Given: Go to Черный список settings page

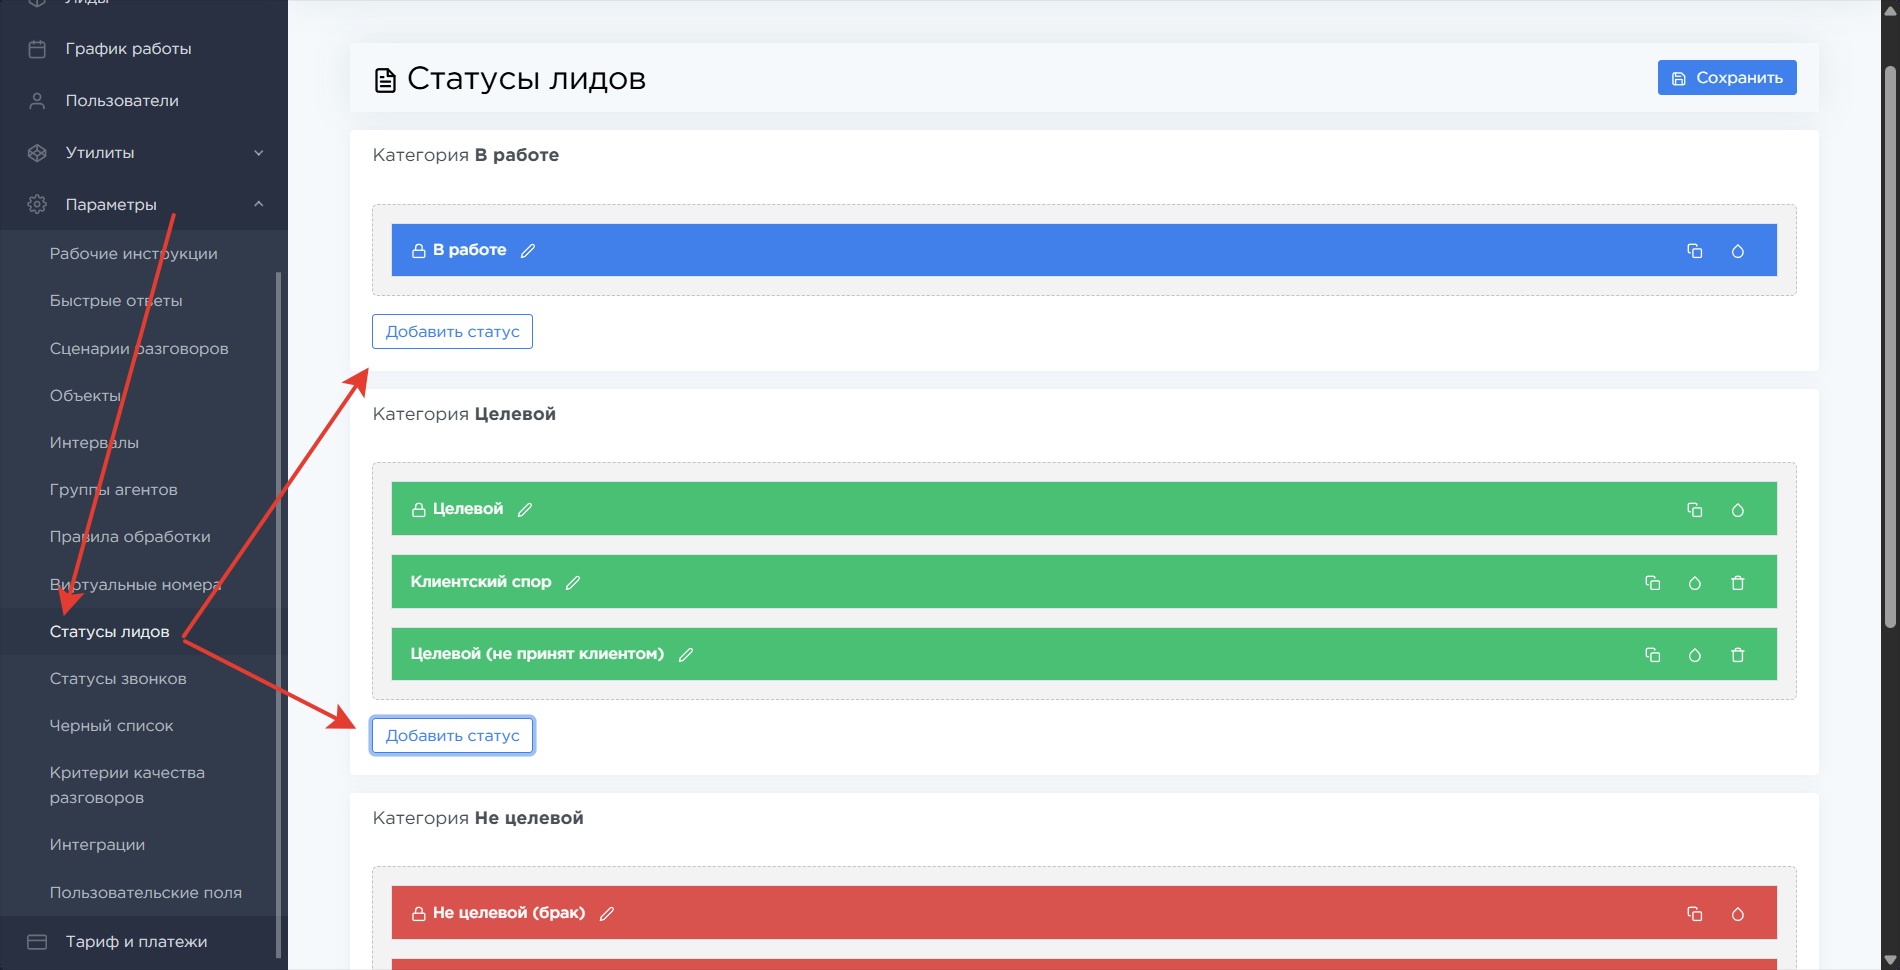Looking at the screenshot, I should coord(111,726).
